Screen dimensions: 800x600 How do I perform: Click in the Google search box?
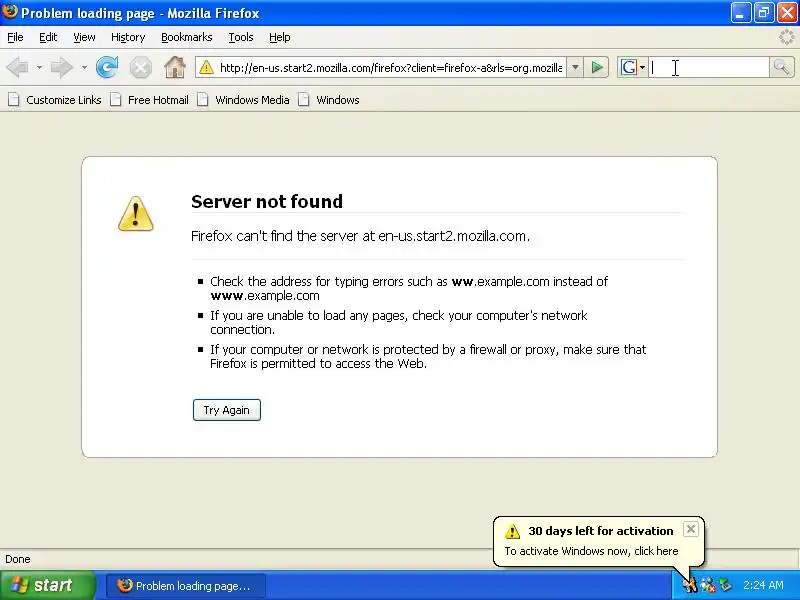[709, 67]
